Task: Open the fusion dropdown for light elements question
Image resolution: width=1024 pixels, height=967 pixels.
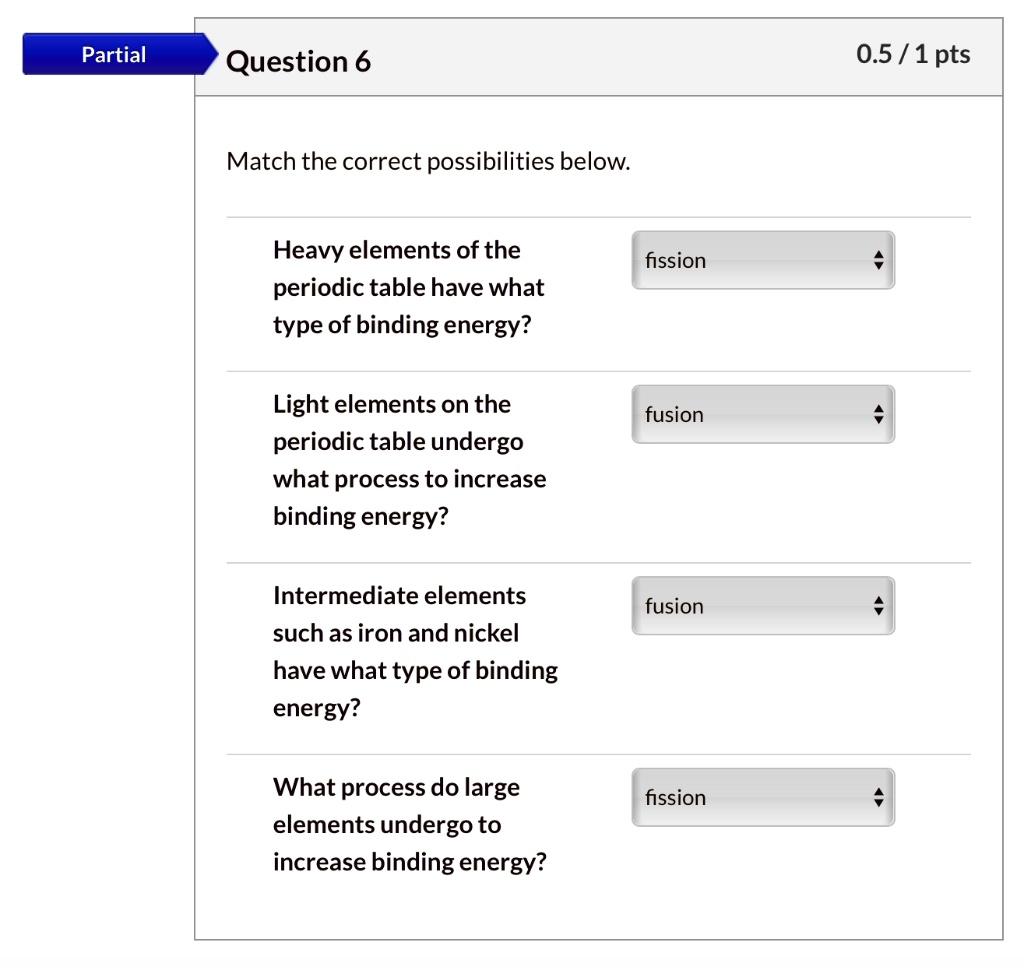Action: 763,414
